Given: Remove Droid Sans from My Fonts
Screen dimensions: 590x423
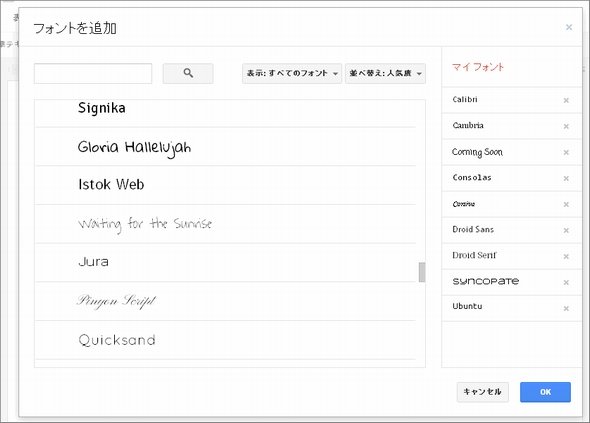Looking at the screenshot, I should tap(566, 230).
